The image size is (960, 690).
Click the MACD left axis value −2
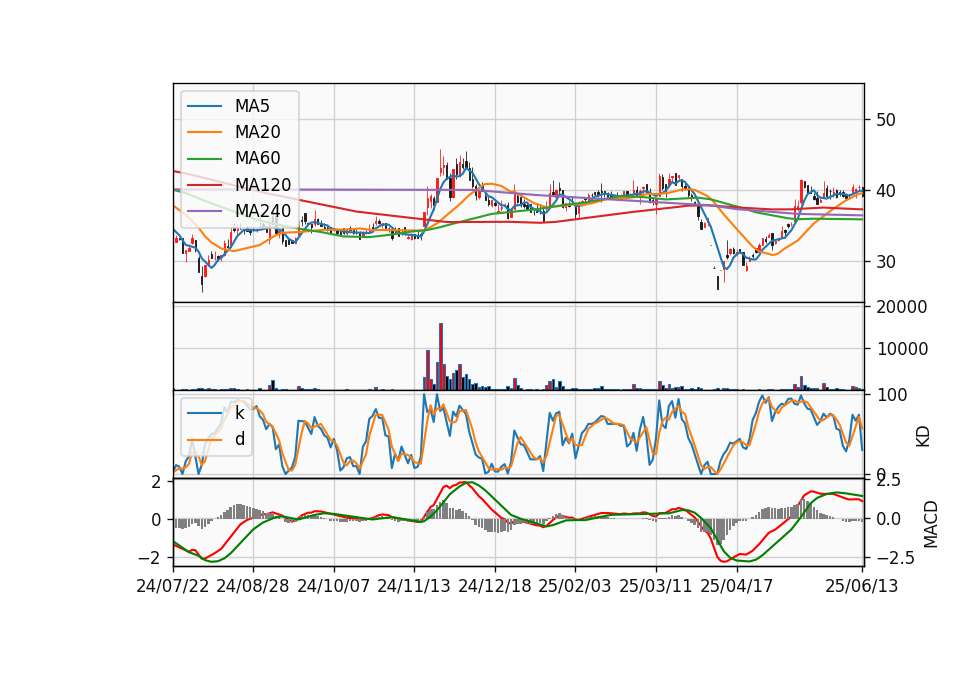(x=150, y=558)
